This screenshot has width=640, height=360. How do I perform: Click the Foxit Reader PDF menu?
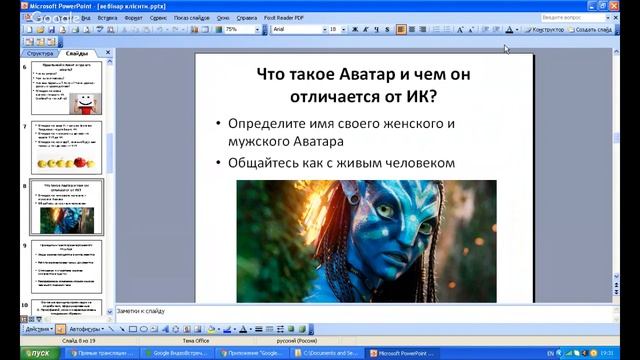(x=284, y=18)
